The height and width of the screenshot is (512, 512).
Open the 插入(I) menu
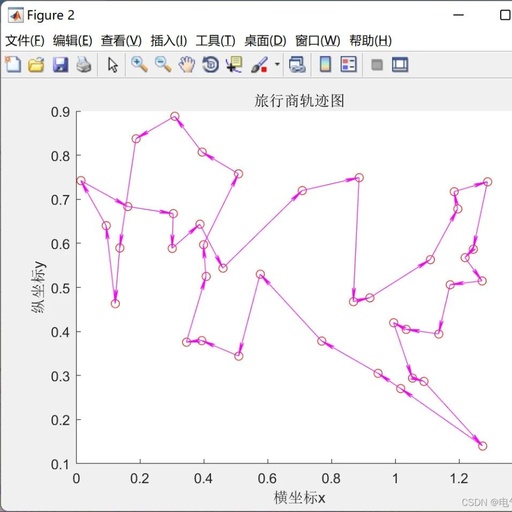(x=169, y=41)
